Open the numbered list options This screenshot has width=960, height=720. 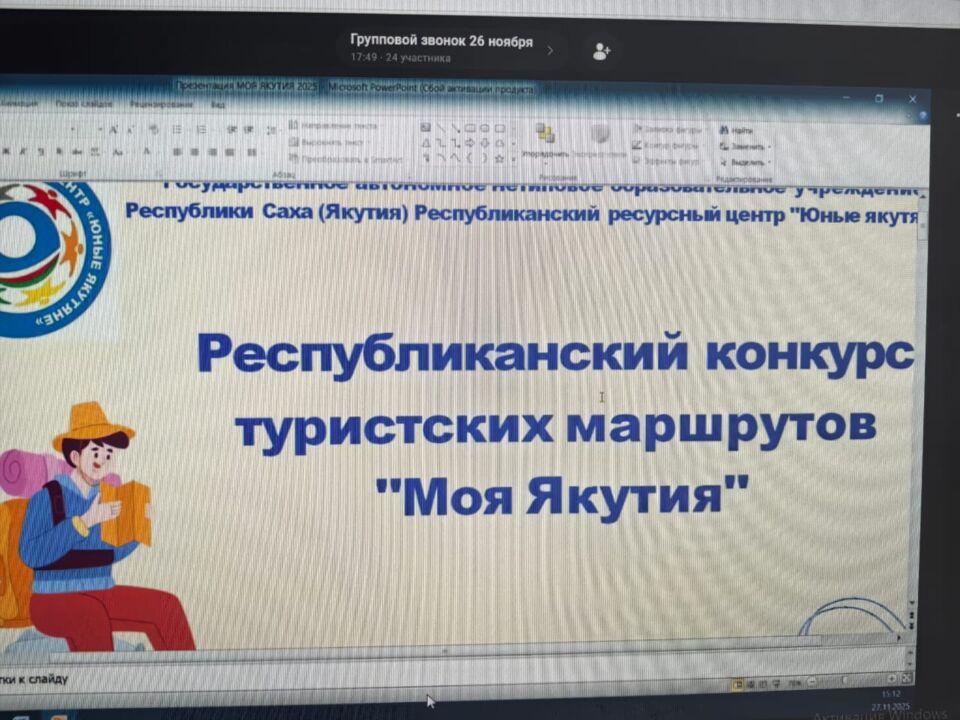[x=201, y=130]
